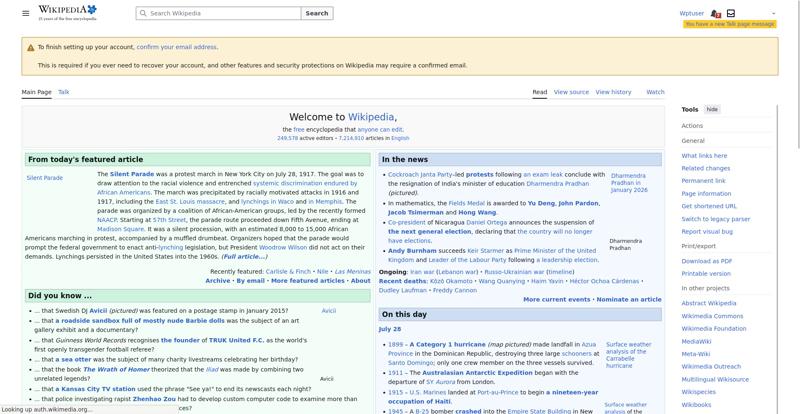Click Switch to legacy parser
Image resolution: width=800 pixels, height=414 pixels.
(x=716, y=220)
